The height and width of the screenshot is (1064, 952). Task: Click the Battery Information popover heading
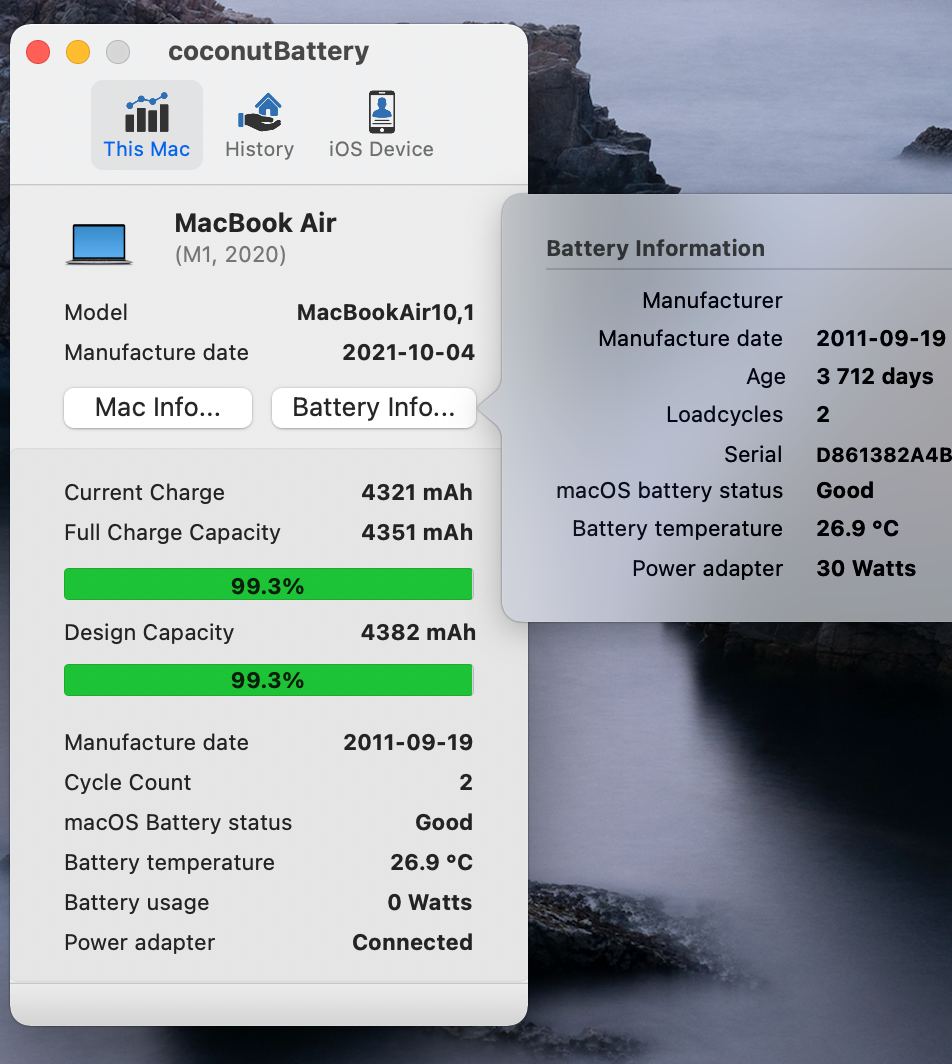655,248
